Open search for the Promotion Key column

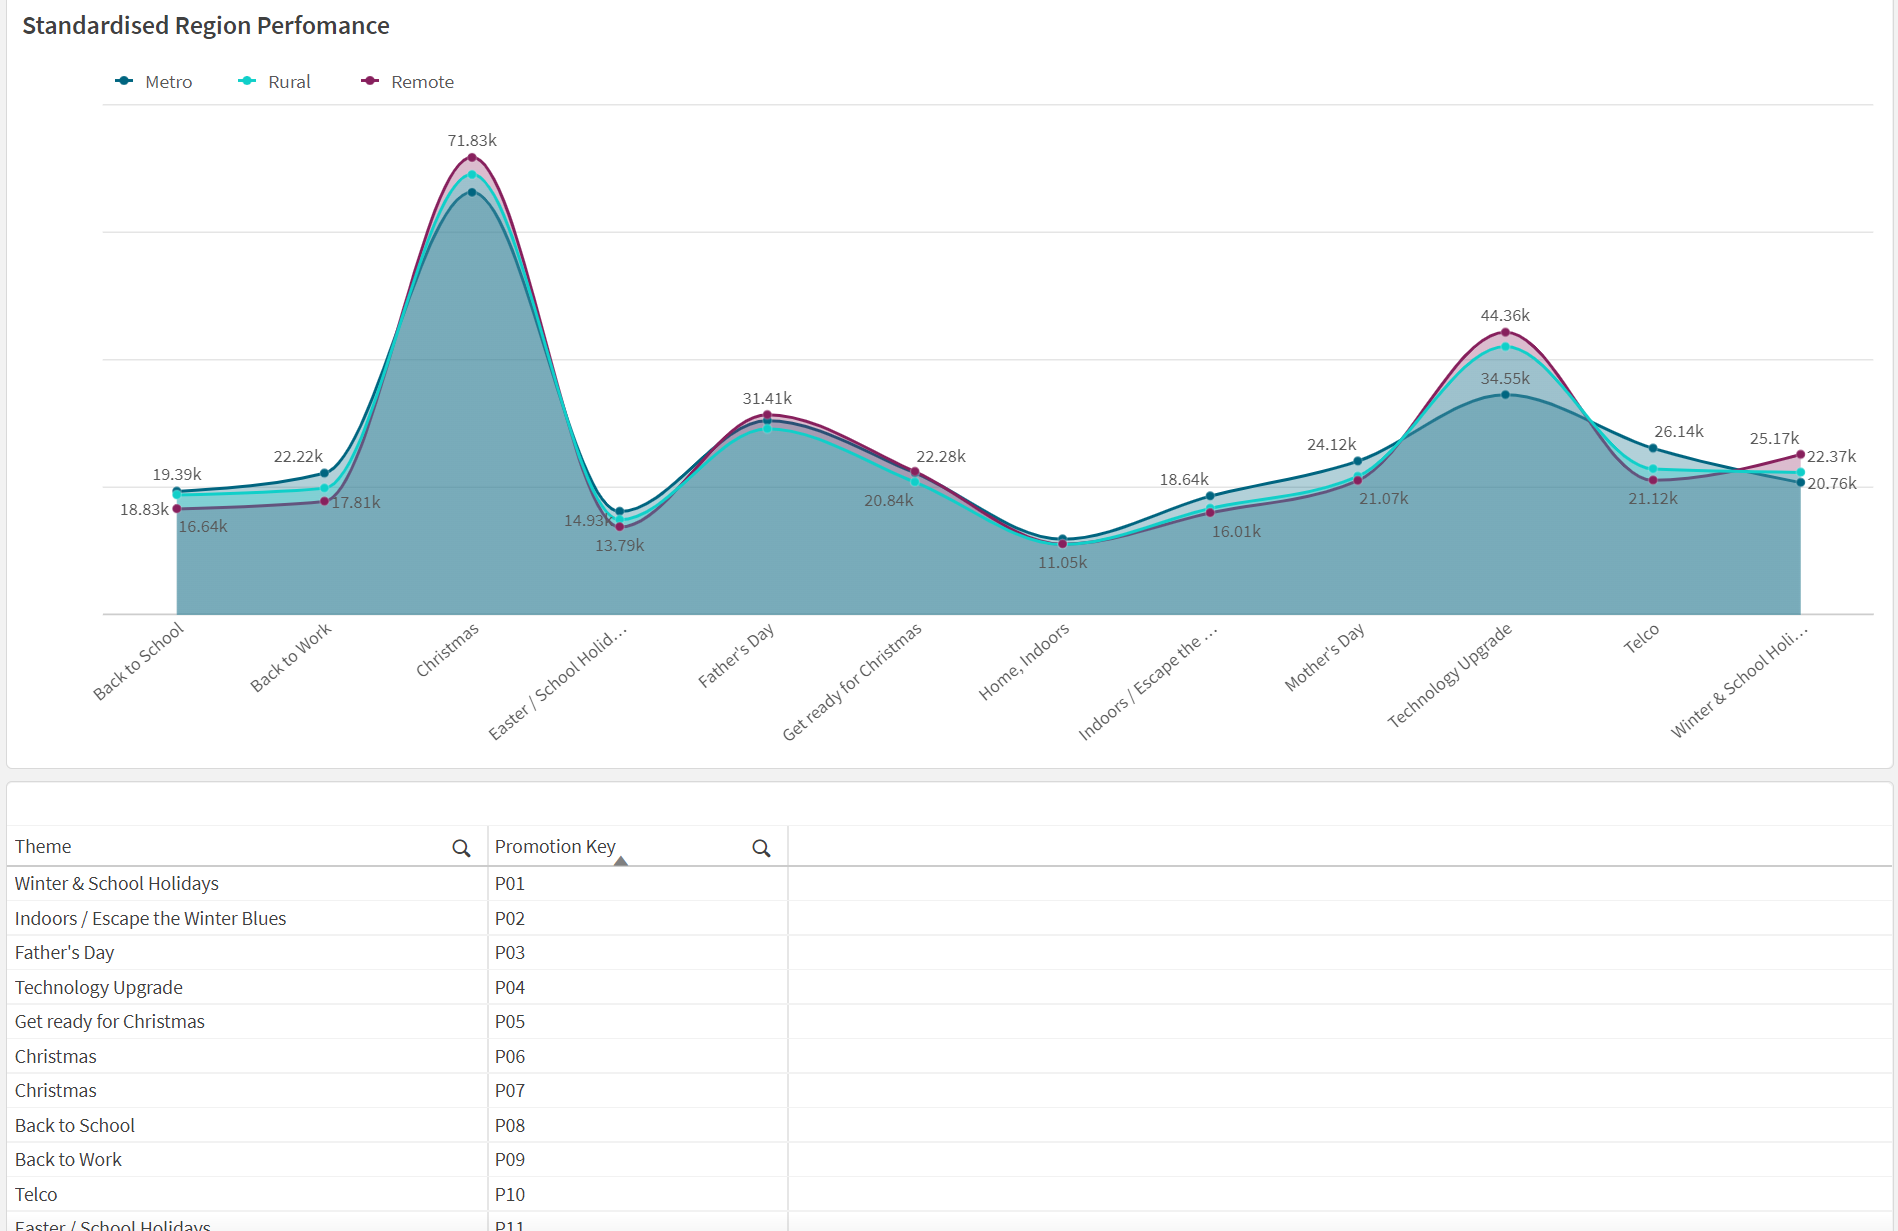tap(761, 848)
